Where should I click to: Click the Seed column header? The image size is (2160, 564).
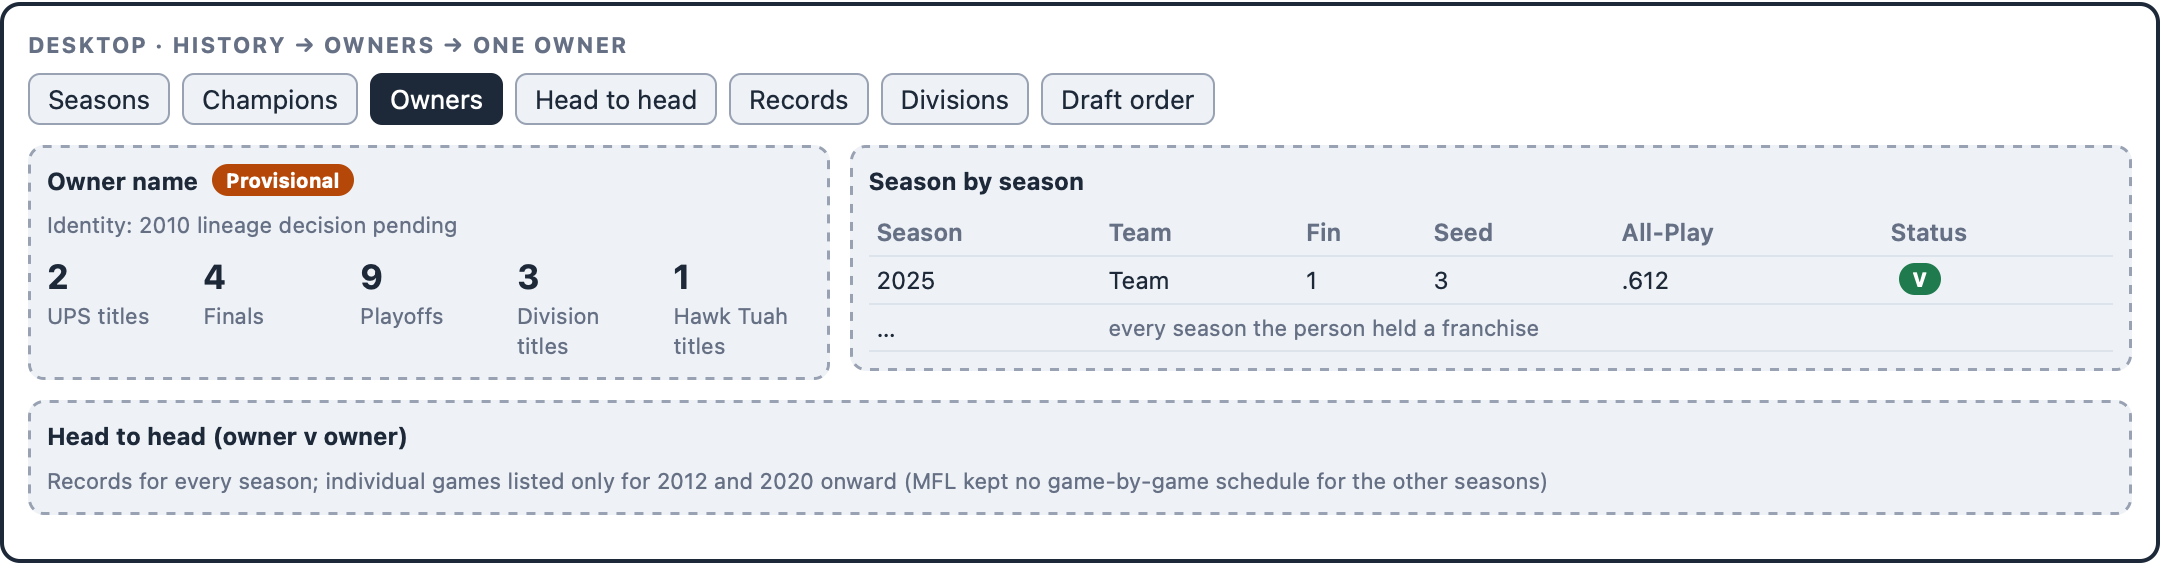1462,232
